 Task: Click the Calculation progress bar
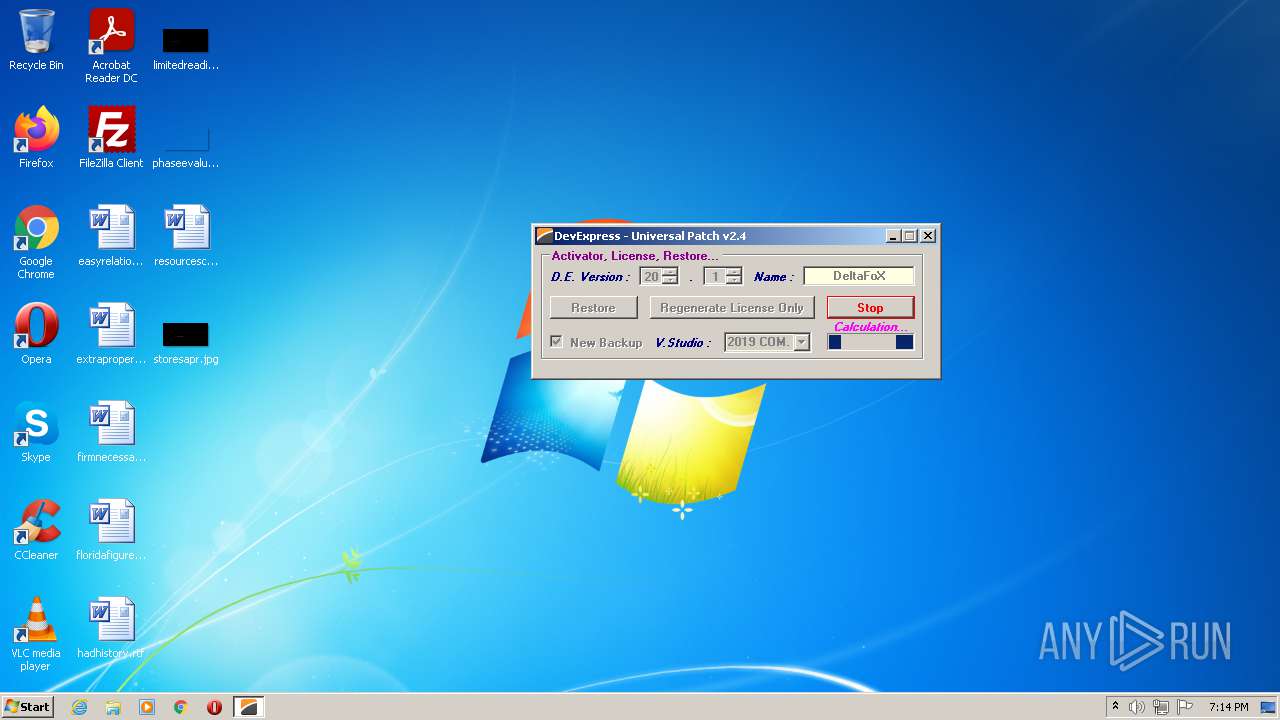pos(871,342)
